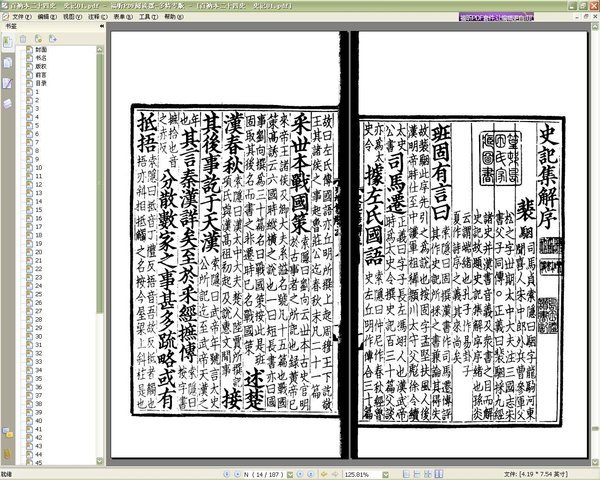
Task: Switch to facing pages layout
Action: point(439,474)
